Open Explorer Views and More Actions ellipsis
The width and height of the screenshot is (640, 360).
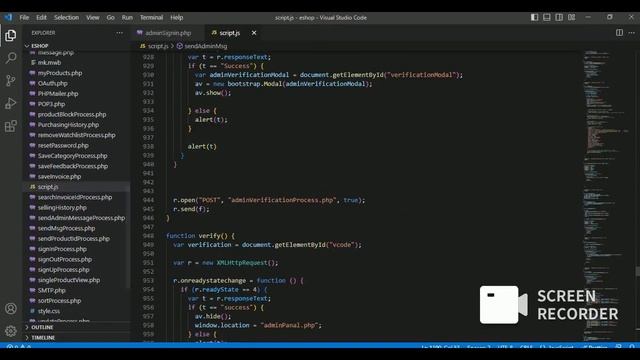pos(119,33)
